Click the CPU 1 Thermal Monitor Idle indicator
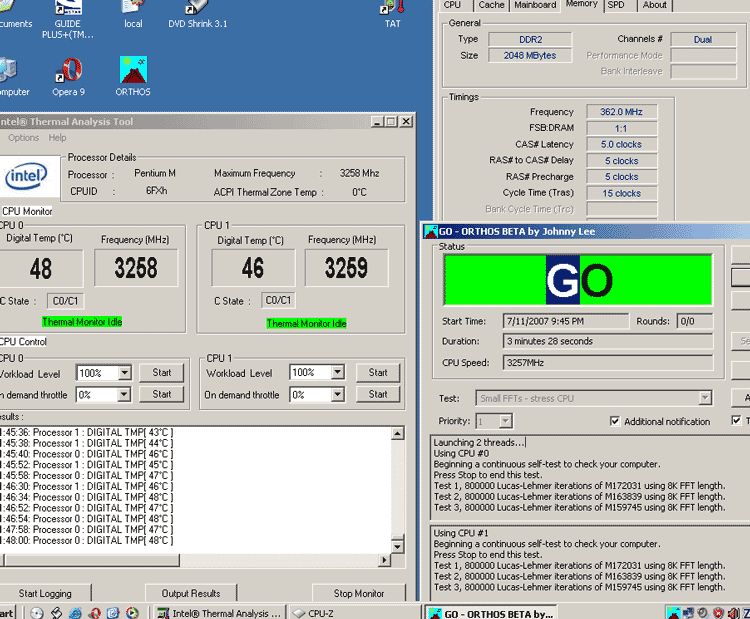750x619 pixels. [307, 324]
